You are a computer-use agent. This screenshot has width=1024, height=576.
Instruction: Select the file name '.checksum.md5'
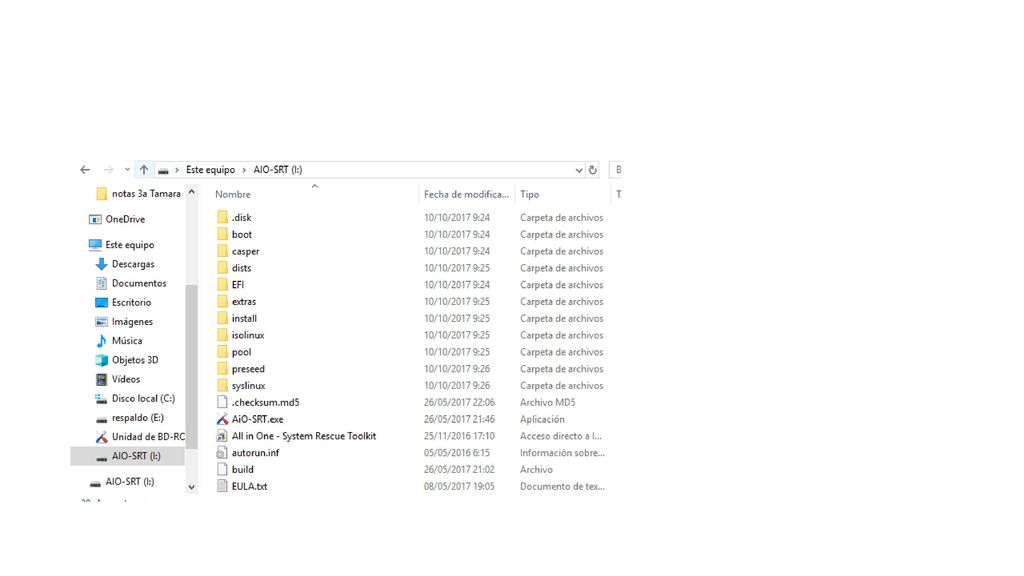(265, 402)
